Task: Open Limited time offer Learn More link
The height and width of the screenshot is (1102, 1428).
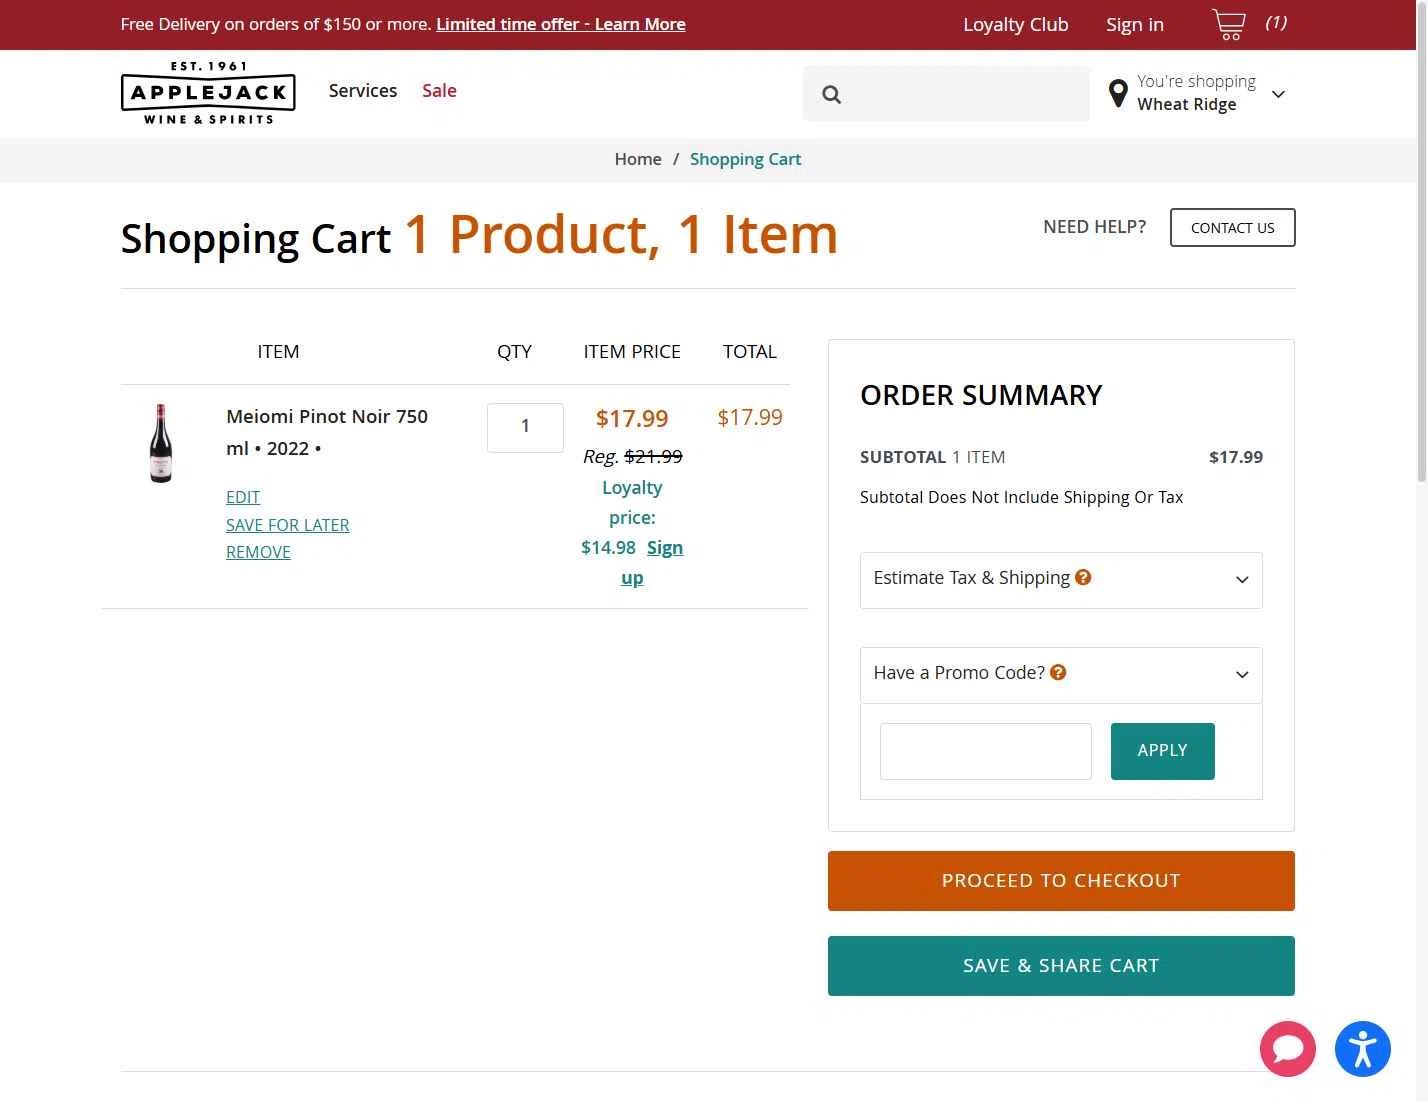Action: point(560,24)
